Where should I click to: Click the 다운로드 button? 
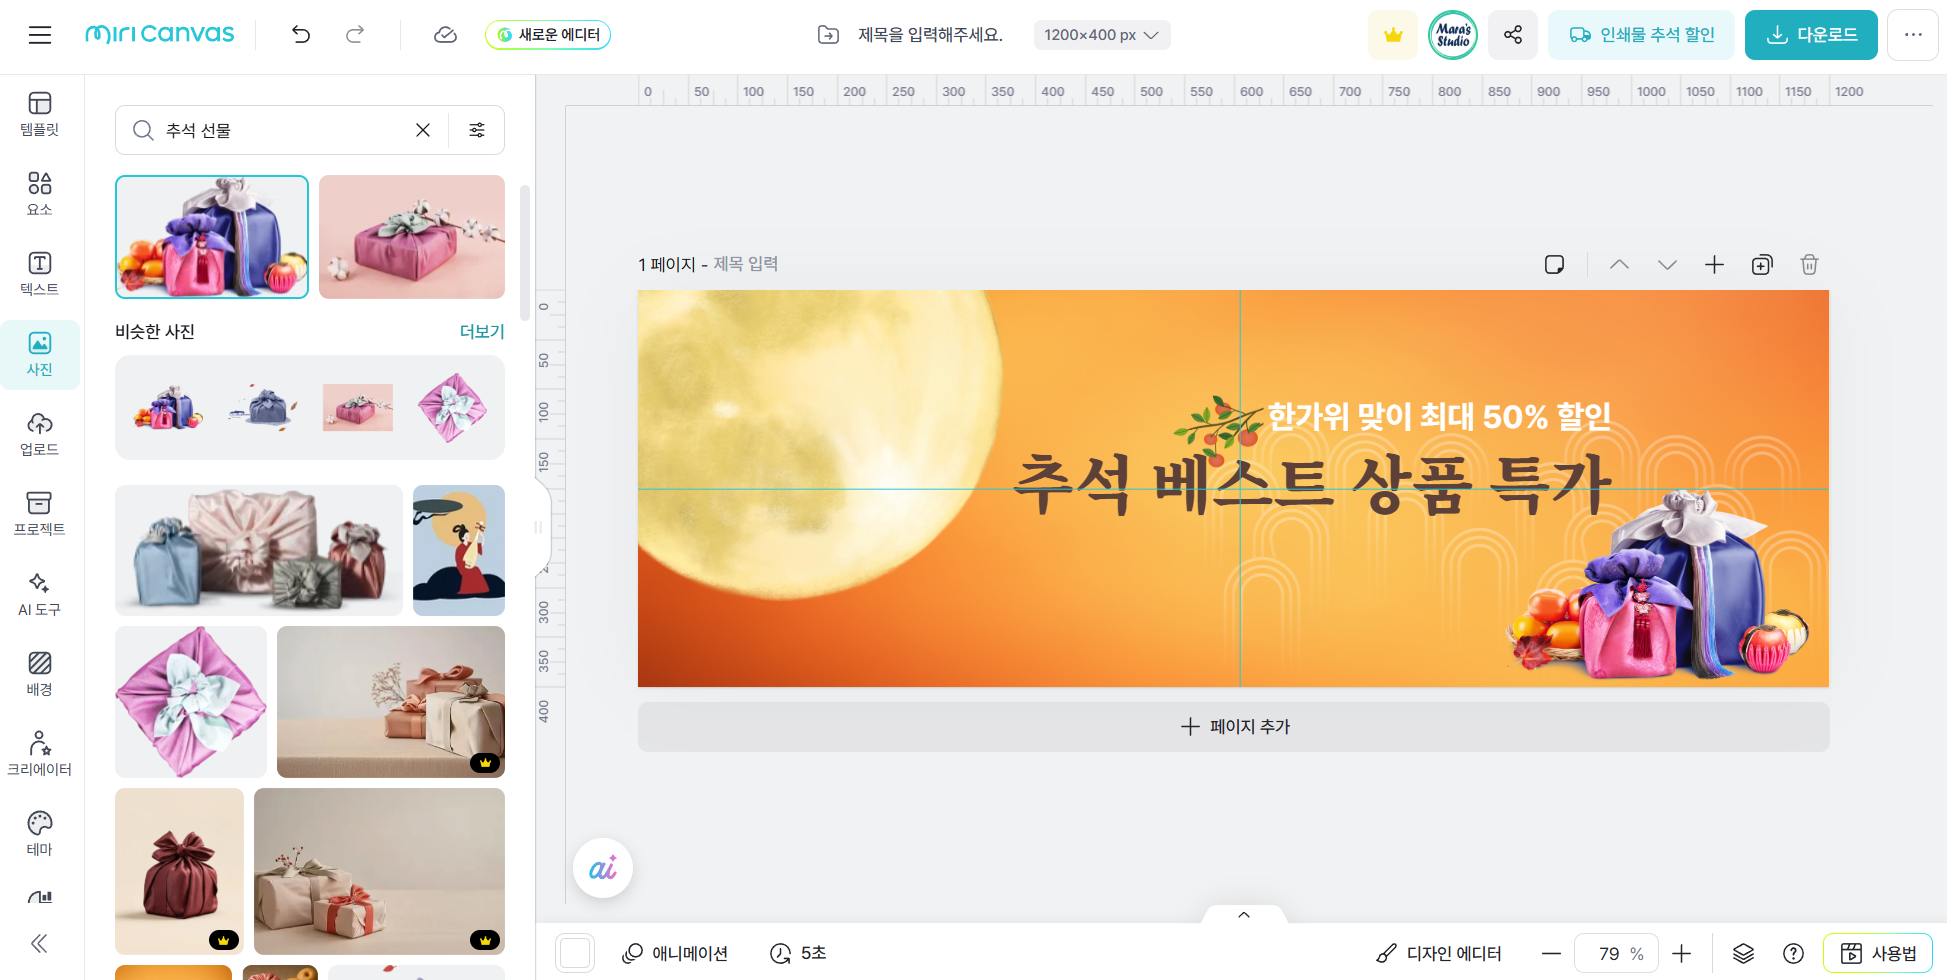tap(1810, 34)
